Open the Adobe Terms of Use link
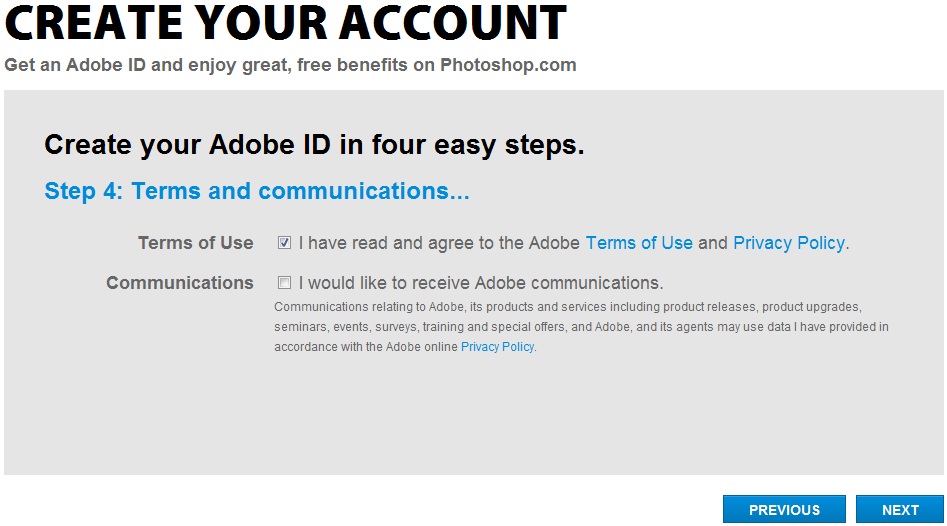The height and width of the screenshot is (526, 947). click(639, 243)
